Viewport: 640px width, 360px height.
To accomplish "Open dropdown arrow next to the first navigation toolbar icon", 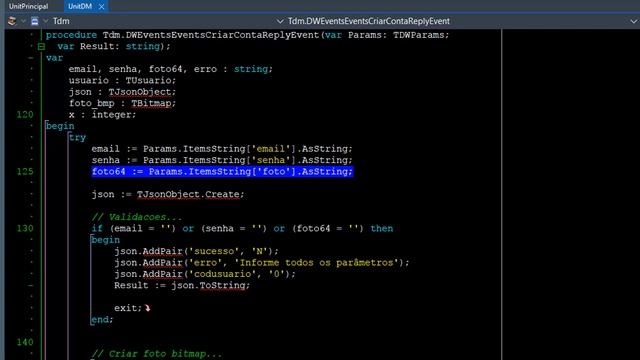I will point(23,21).
